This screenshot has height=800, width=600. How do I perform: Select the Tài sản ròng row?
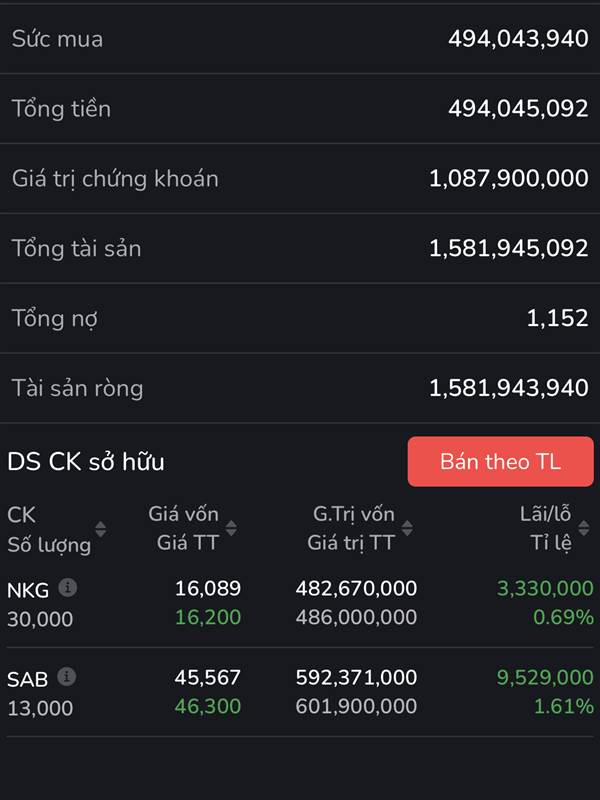pyautogui.click(x=300, y=388)
